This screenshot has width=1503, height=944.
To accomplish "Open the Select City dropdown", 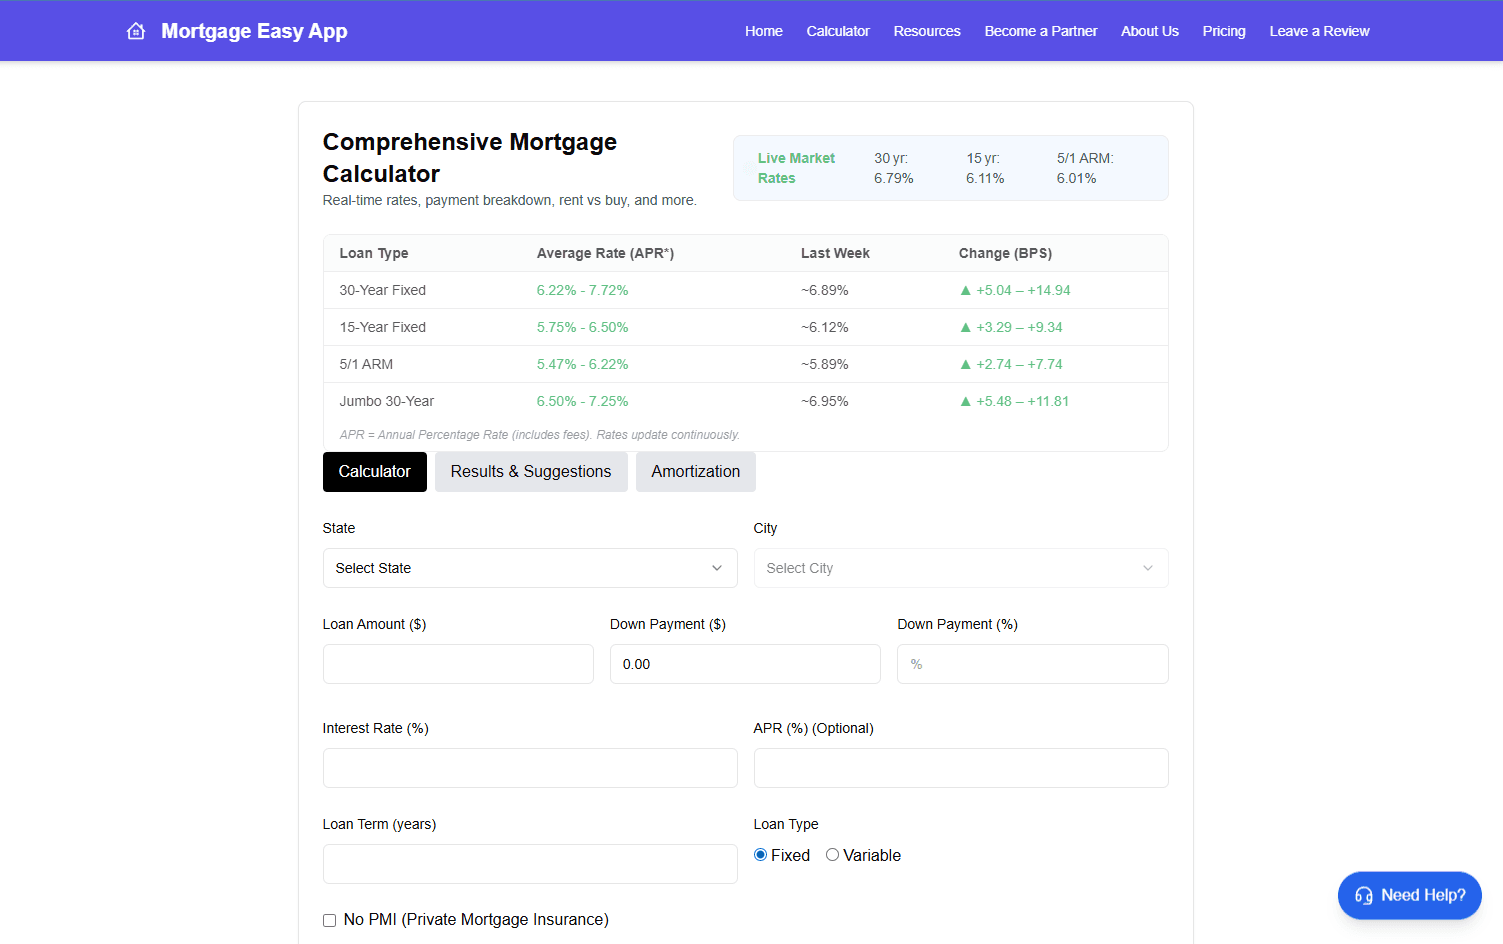I will pyautogui.click(x=961, y=568).
